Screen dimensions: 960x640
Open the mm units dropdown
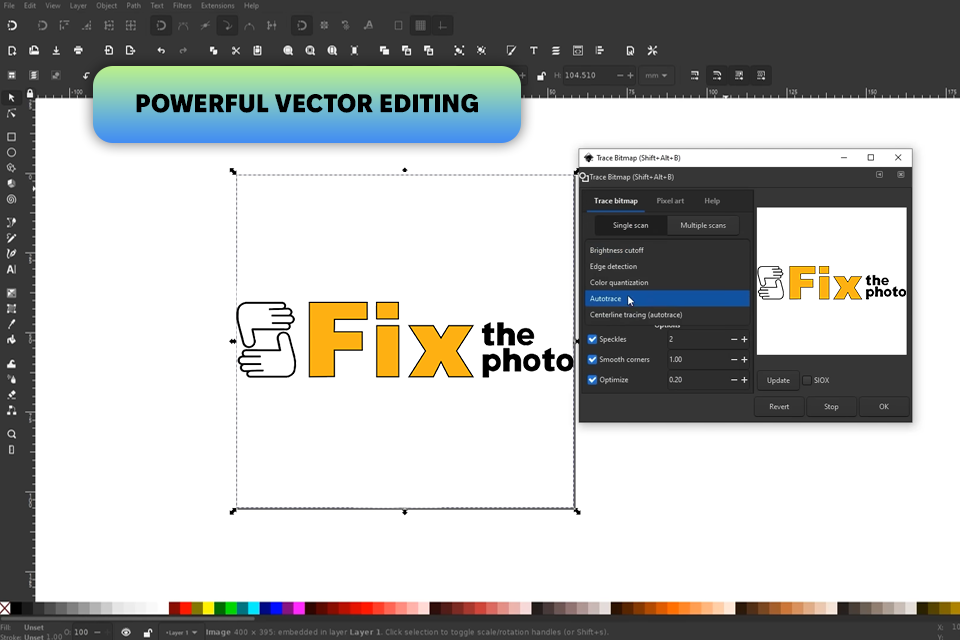656,75
